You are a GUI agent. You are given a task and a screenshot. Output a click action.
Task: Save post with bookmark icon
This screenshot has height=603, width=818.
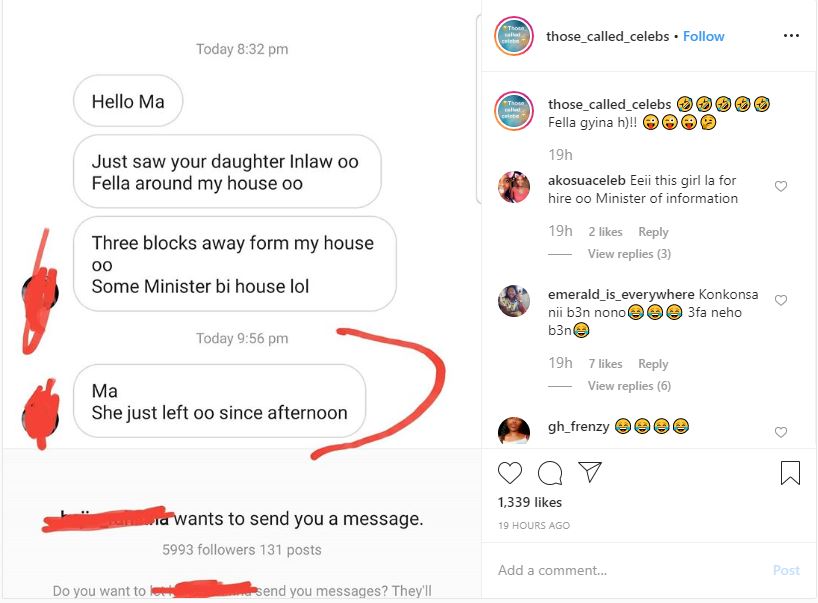coord(790,473)
